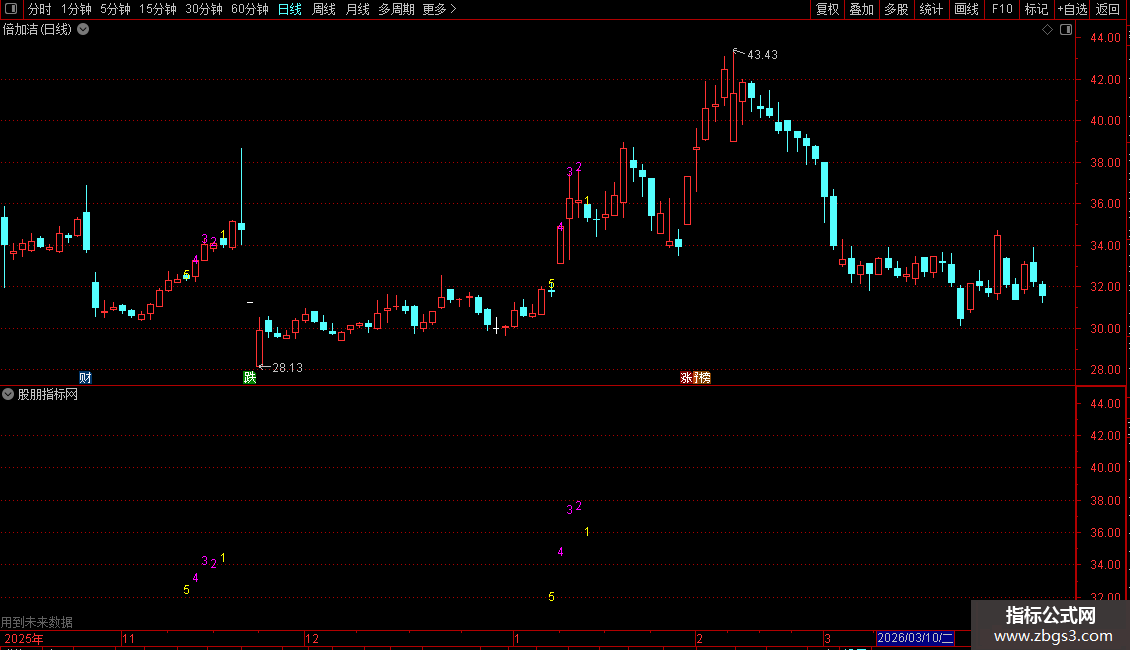Screen dimensions: 1130x650
Task: Click the 倍加洁(日线) chart title
Action: [x=37, y=30]
